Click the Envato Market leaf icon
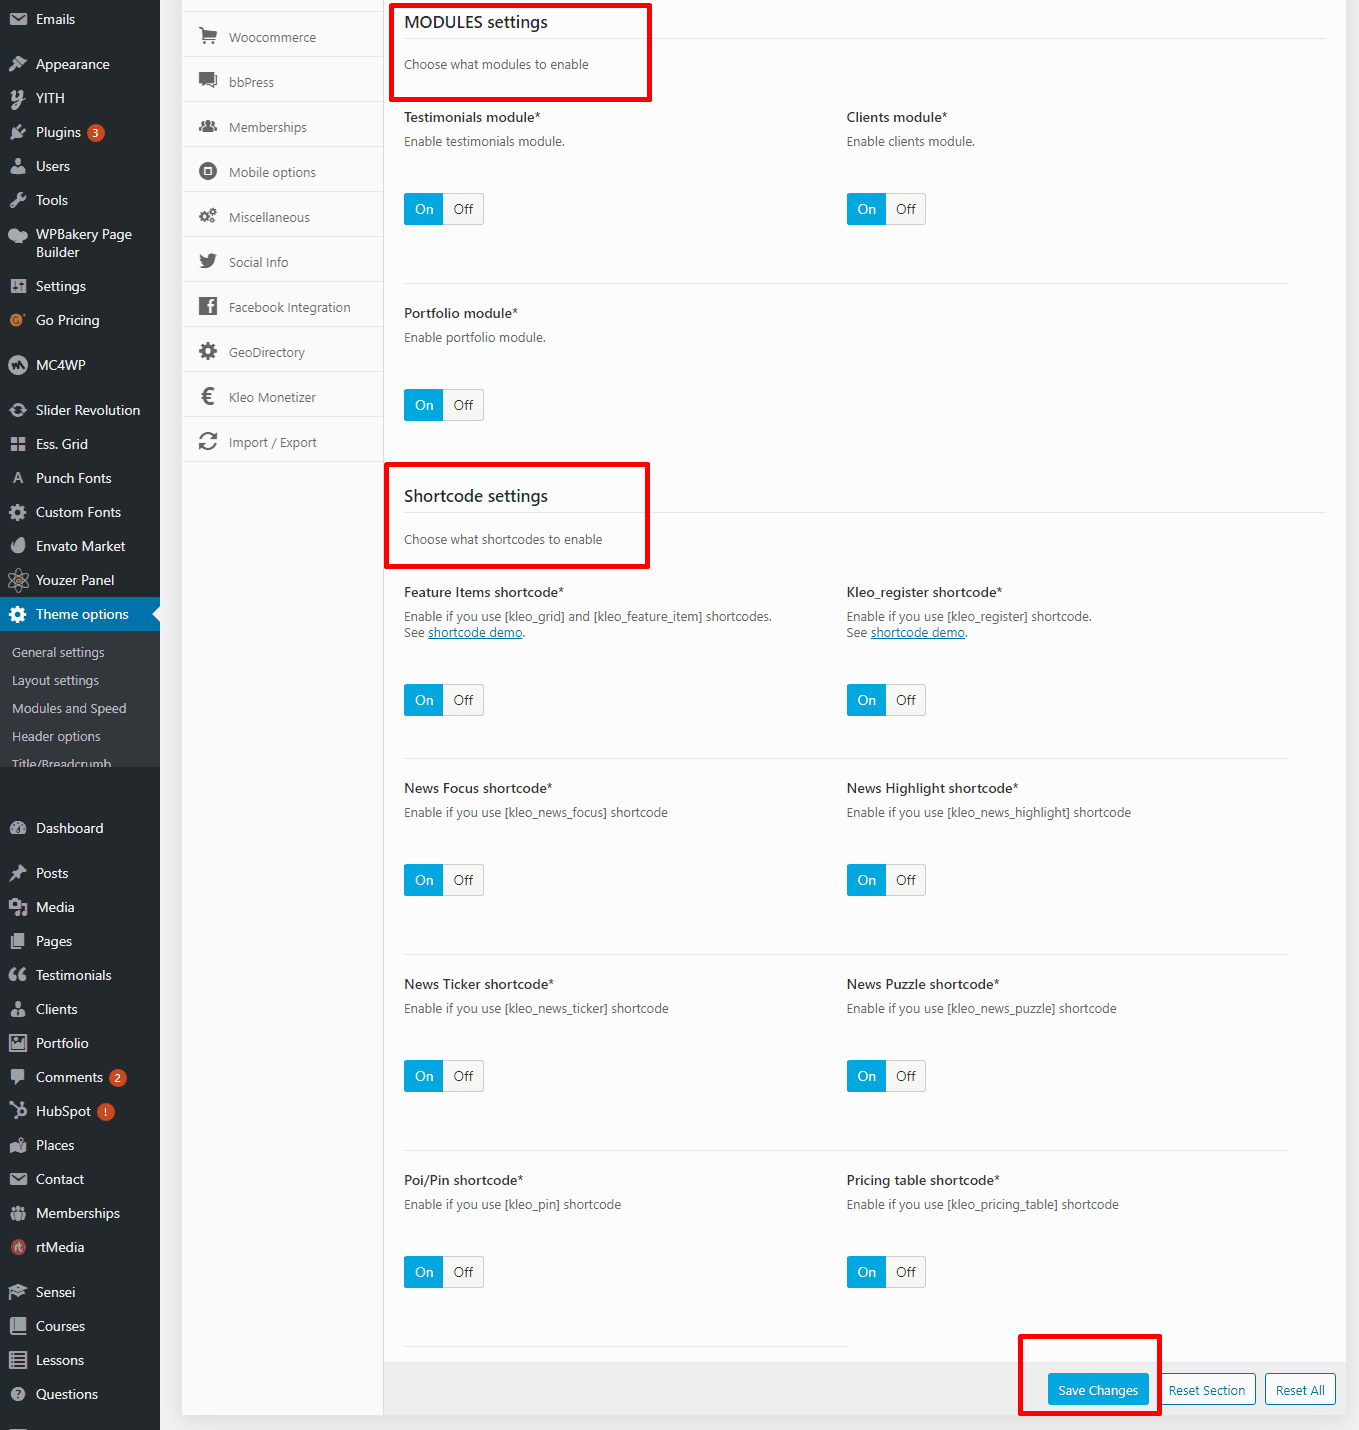The width and height of the screenshot is (1359, 1430). pos(18,546)
